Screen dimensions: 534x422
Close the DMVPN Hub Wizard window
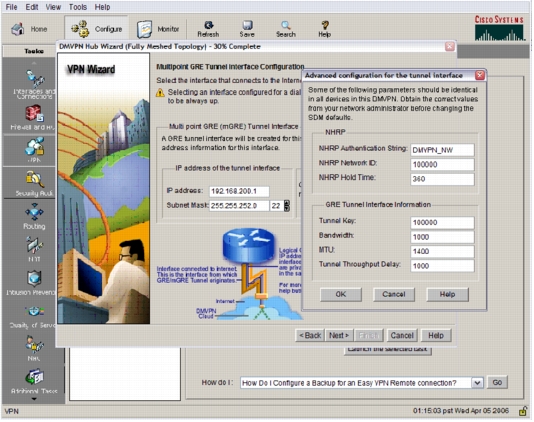coord(450,46)
